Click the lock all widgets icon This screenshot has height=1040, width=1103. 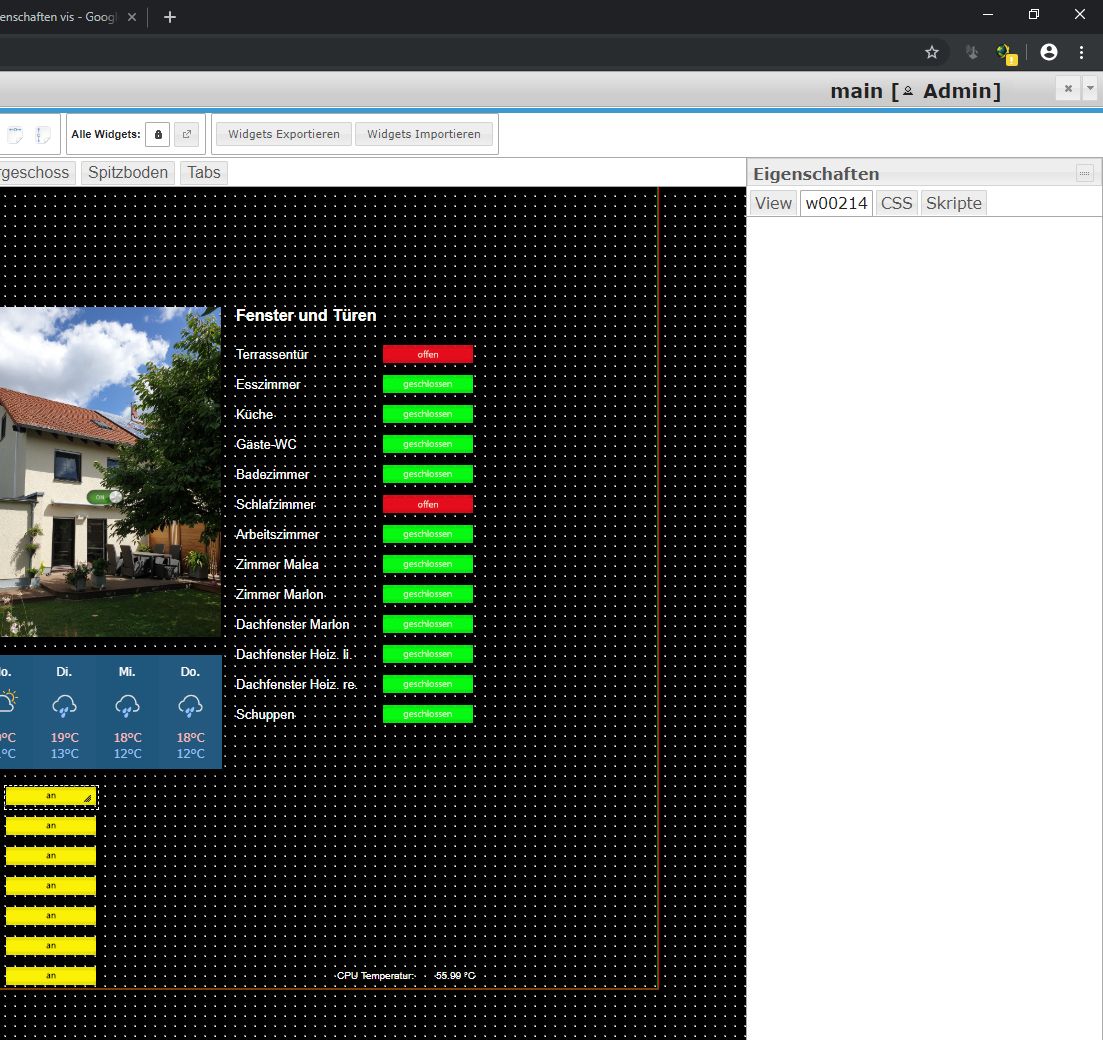158,134
